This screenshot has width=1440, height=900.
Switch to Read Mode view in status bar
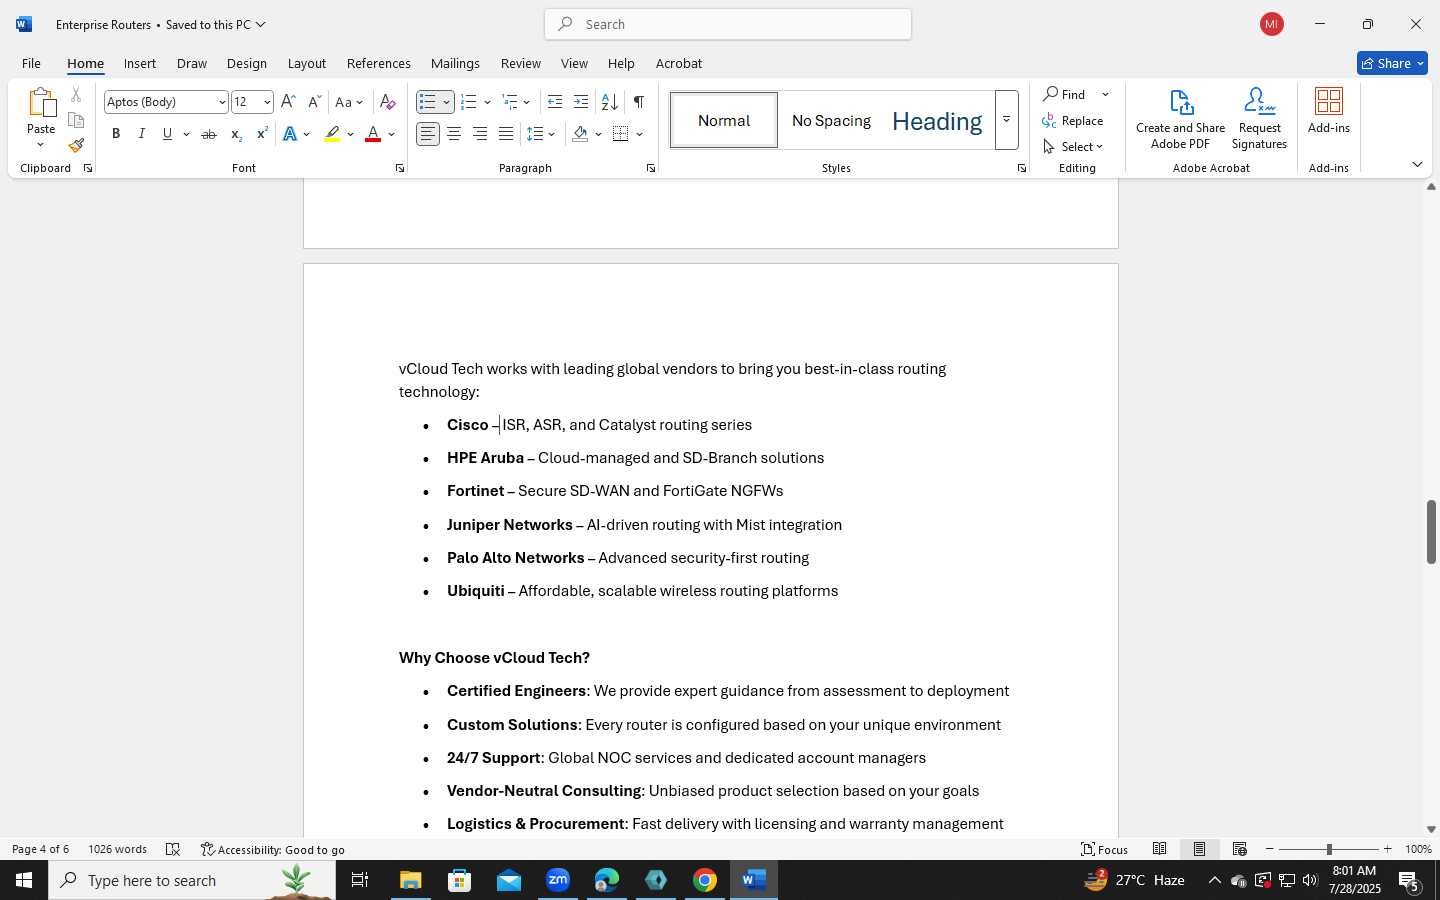(x=1160, y=849)
